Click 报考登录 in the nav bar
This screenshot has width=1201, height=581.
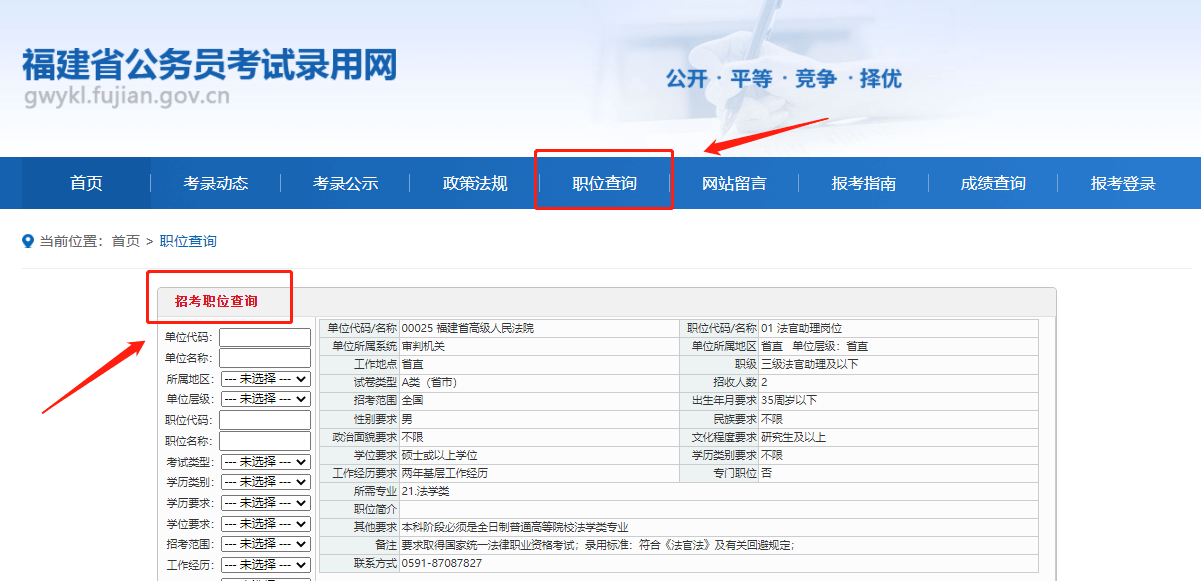[x=1123, y=184]
